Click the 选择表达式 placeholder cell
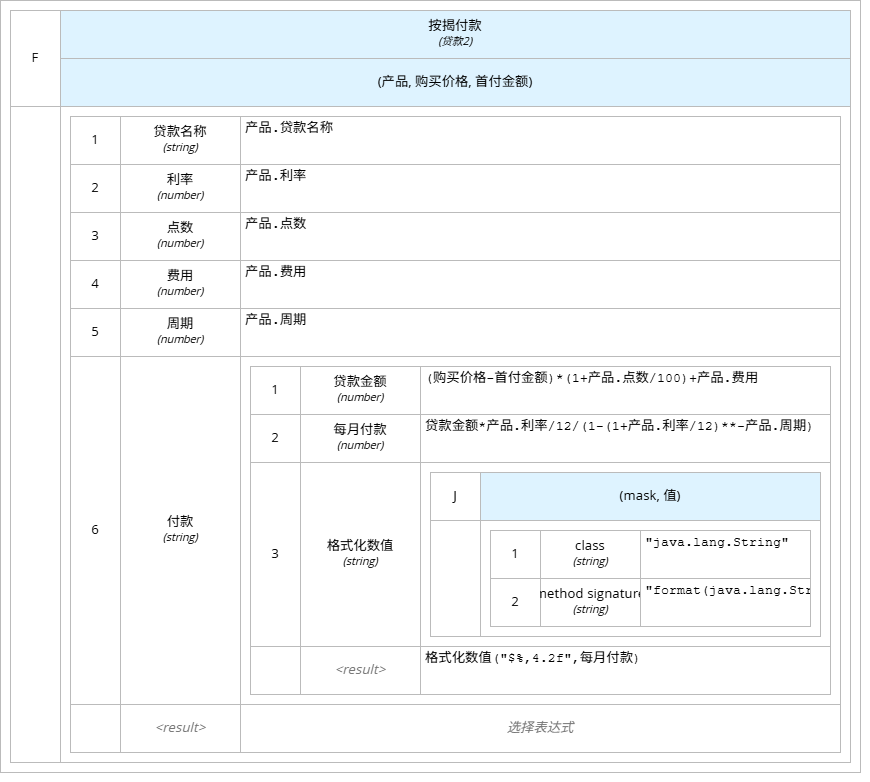The width and height of the screenshot is (870, 782). click(x=540, y=728)
